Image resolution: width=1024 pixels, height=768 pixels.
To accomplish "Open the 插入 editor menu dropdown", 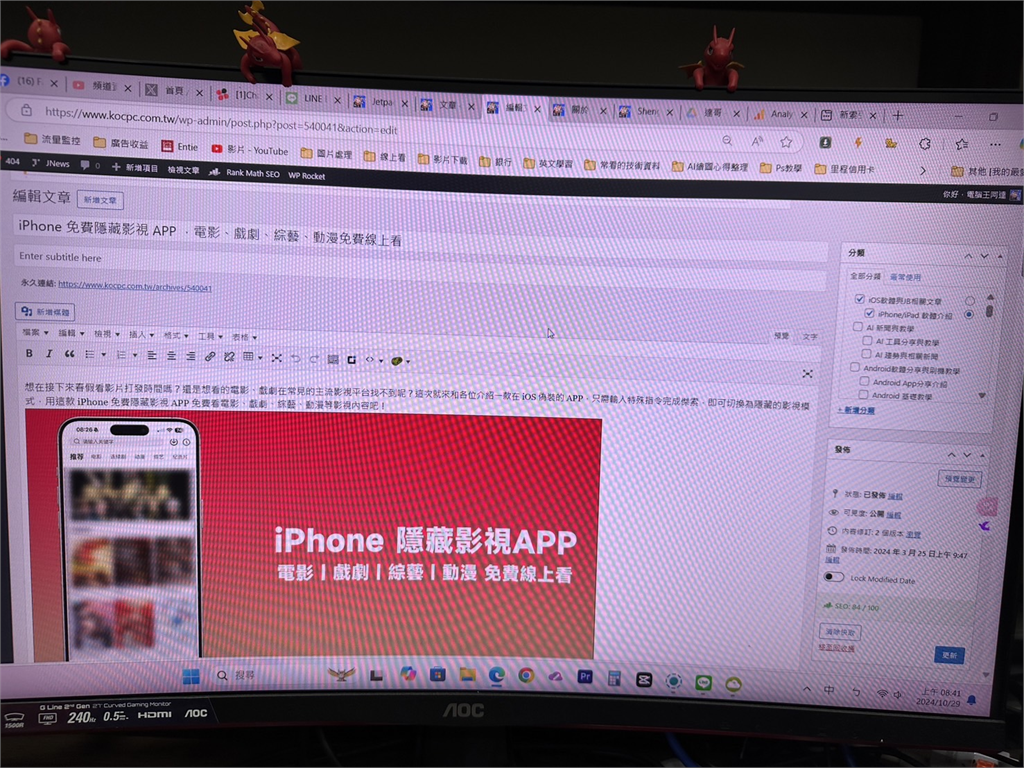I will pos(142,334).
